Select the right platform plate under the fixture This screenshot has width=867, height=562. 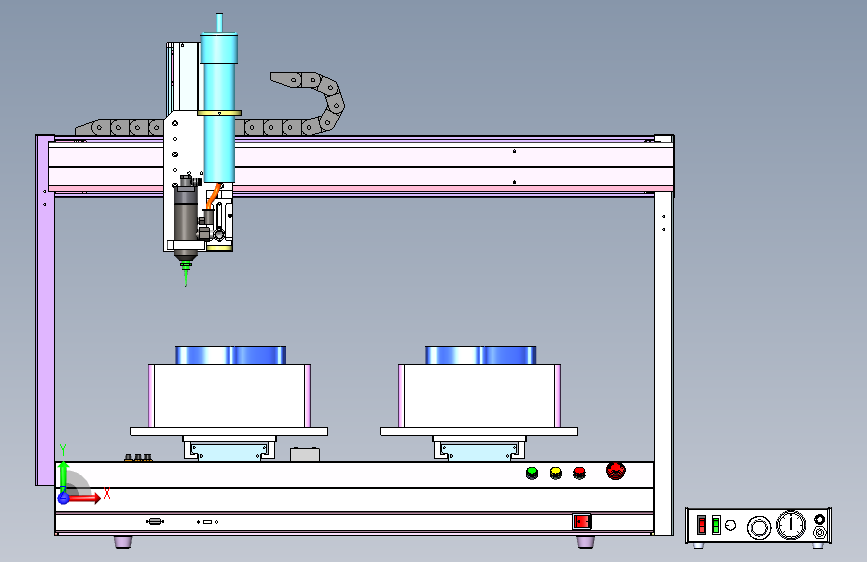[x=479, y=431]
